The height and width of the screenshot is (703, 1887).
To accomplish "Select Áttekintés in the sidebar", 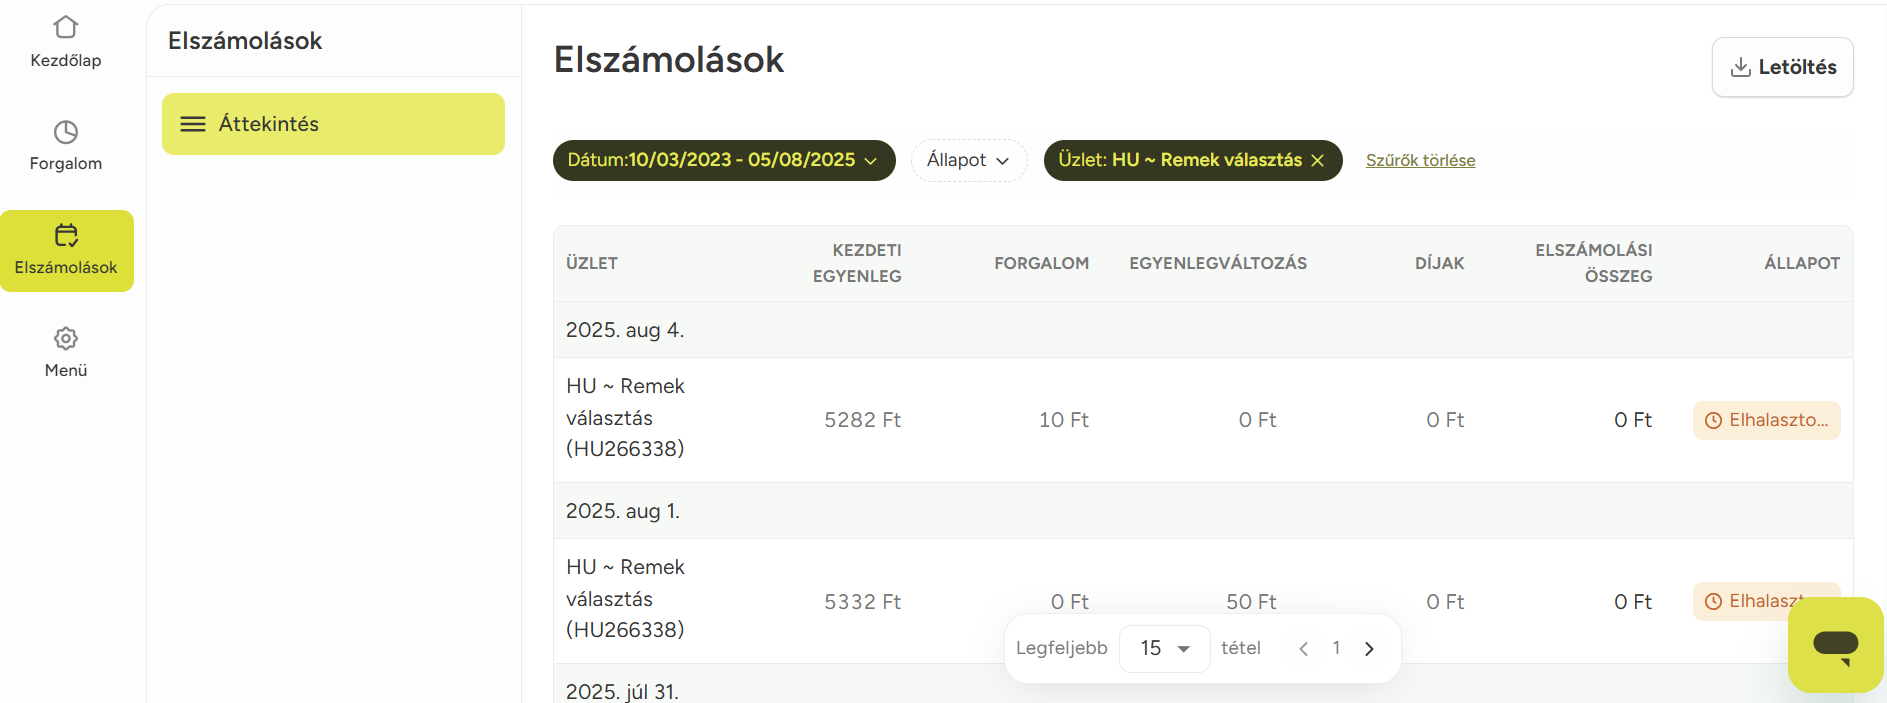I will (x=333, y=124).
